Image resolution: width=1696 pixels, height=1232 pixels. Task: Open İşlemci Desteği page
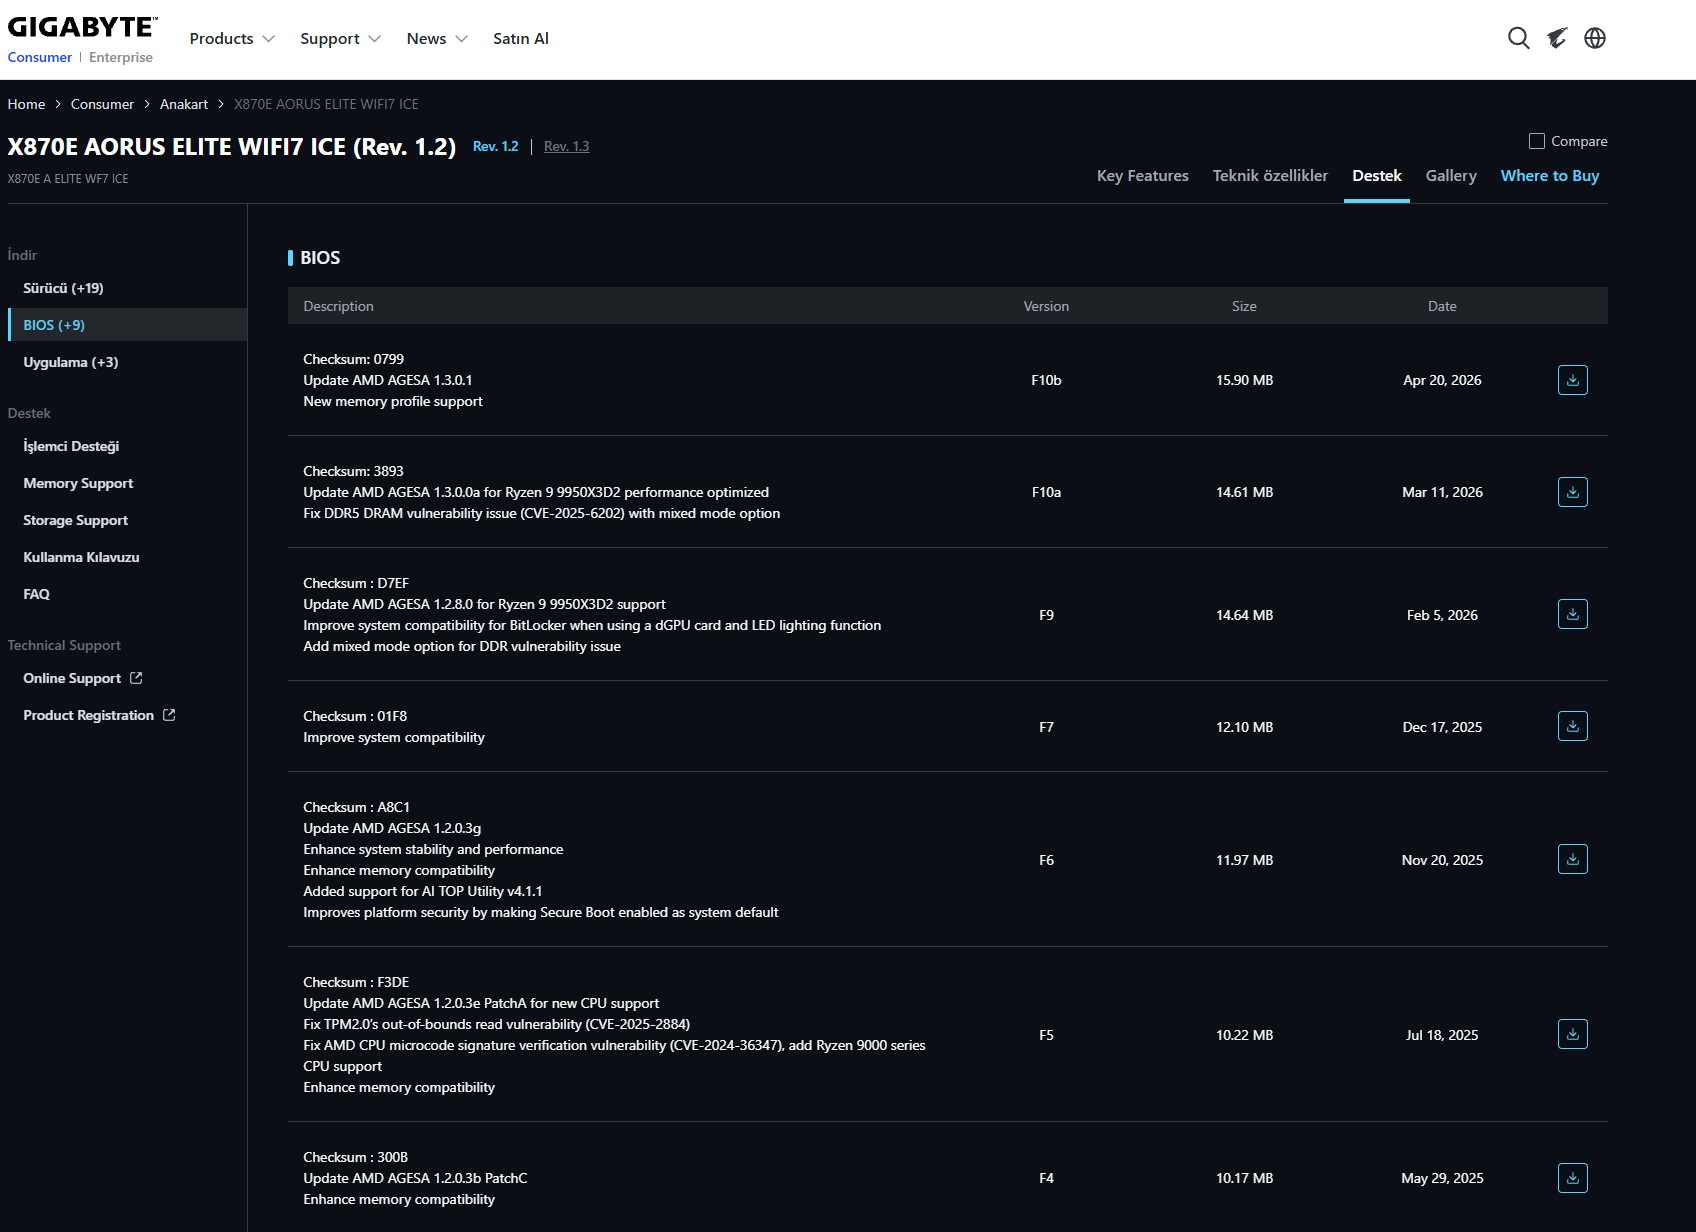71,446
